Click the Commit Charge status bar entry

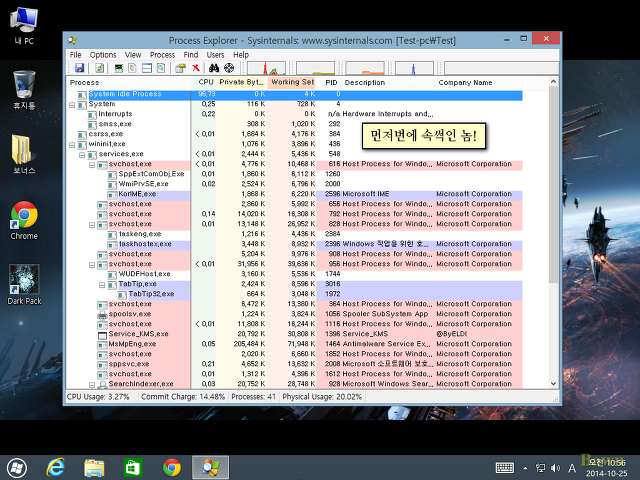pos(183,397)
